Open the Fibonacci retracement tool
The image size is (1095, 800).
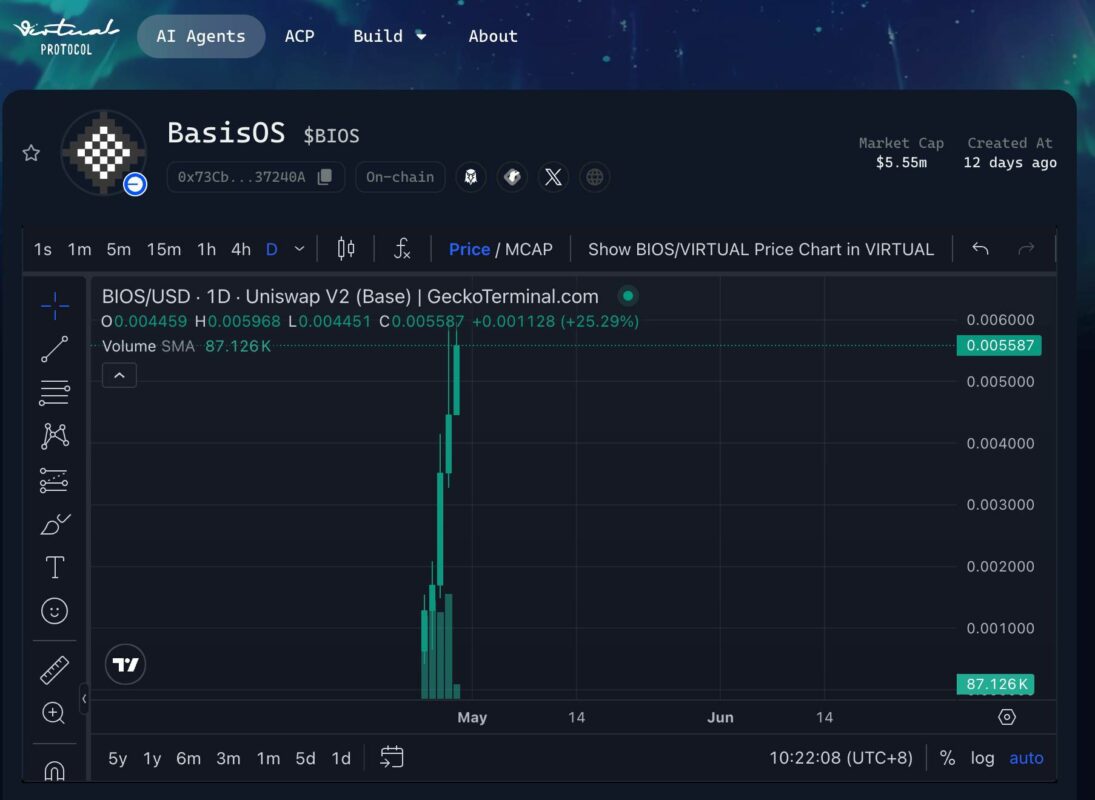pos(54,392)
